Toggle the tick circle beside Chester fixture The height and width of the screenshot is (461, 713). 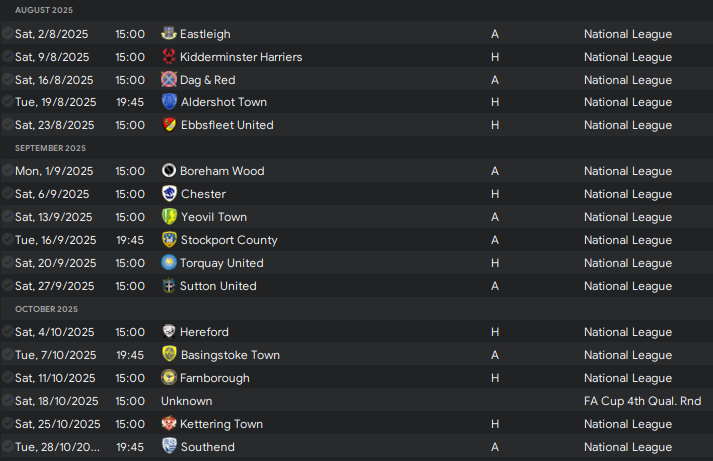[7, 193]
